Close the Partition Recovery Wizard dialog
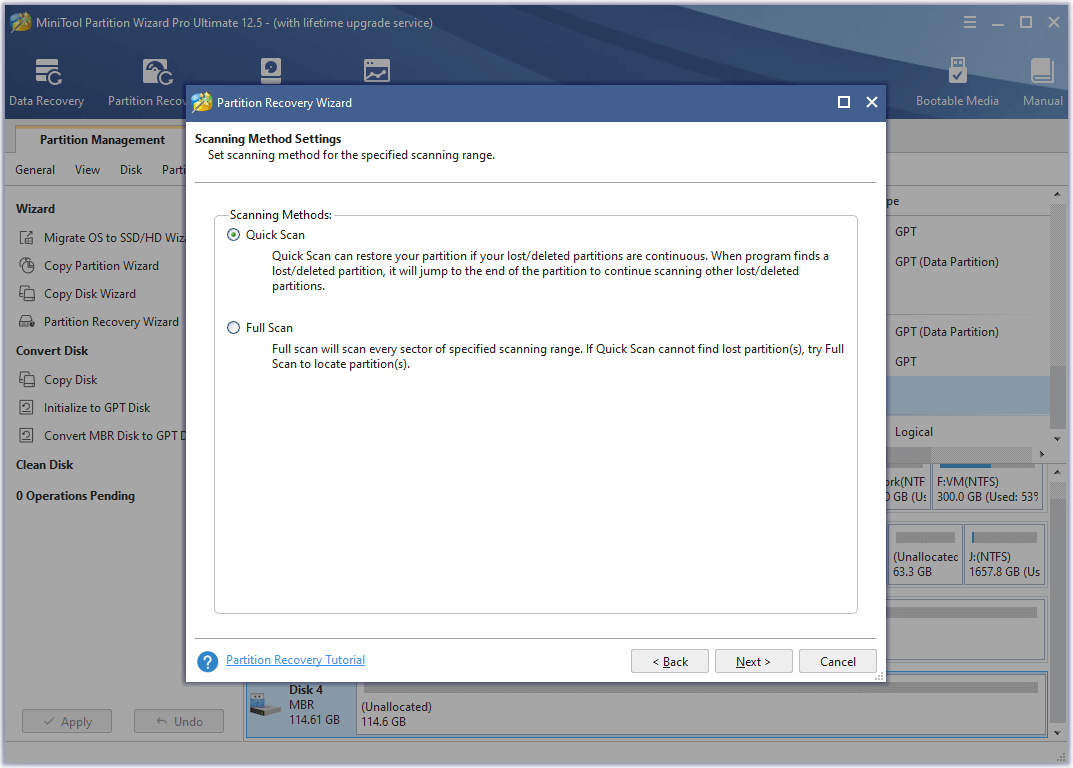The width and height of the screenshot is (1073, 768). point(872,102)
